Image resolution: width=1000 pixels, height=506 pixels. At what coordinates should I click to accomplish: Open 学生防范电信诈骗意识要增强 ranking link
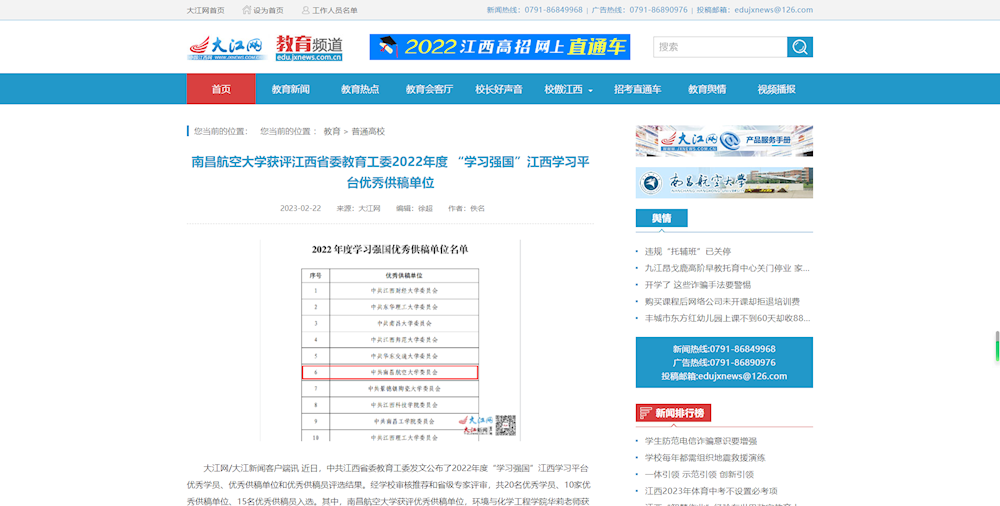(700, 441)
